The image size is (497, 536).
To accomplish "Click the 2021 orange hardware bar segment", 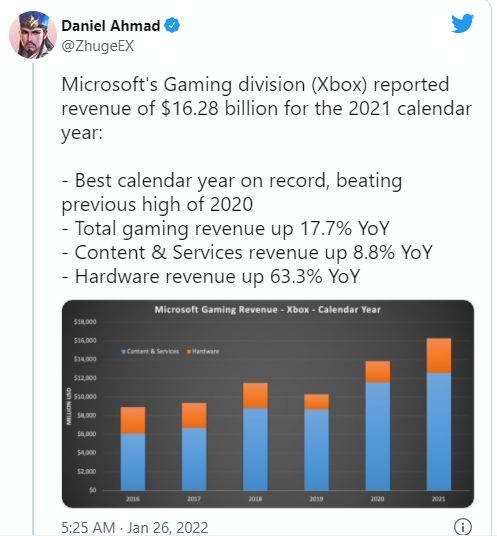I will [439, 356].
